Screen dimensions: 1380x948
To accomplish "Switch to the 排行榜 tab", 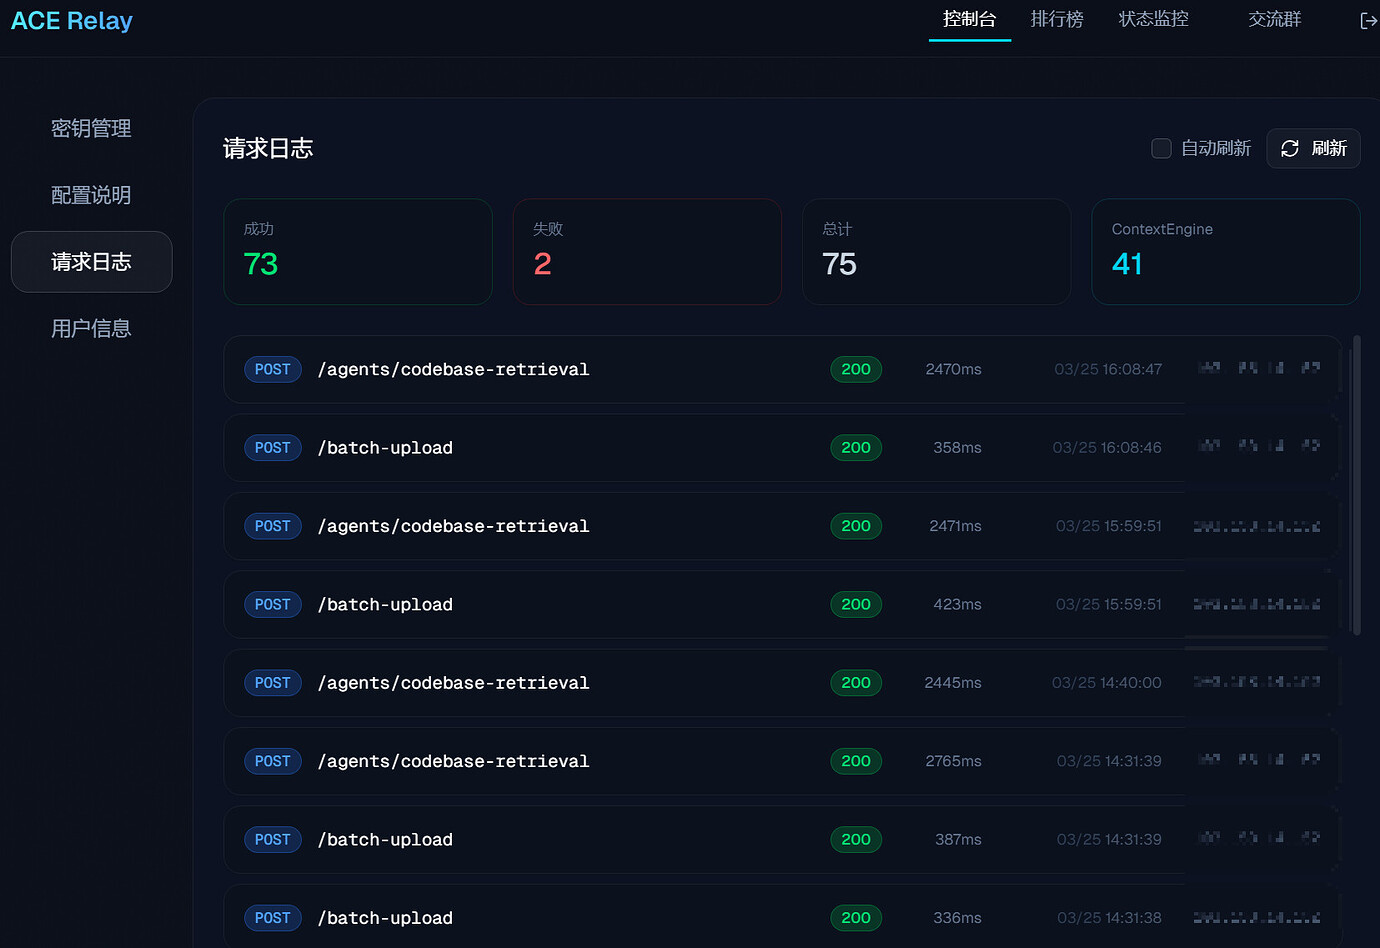I will point(1057,19).
